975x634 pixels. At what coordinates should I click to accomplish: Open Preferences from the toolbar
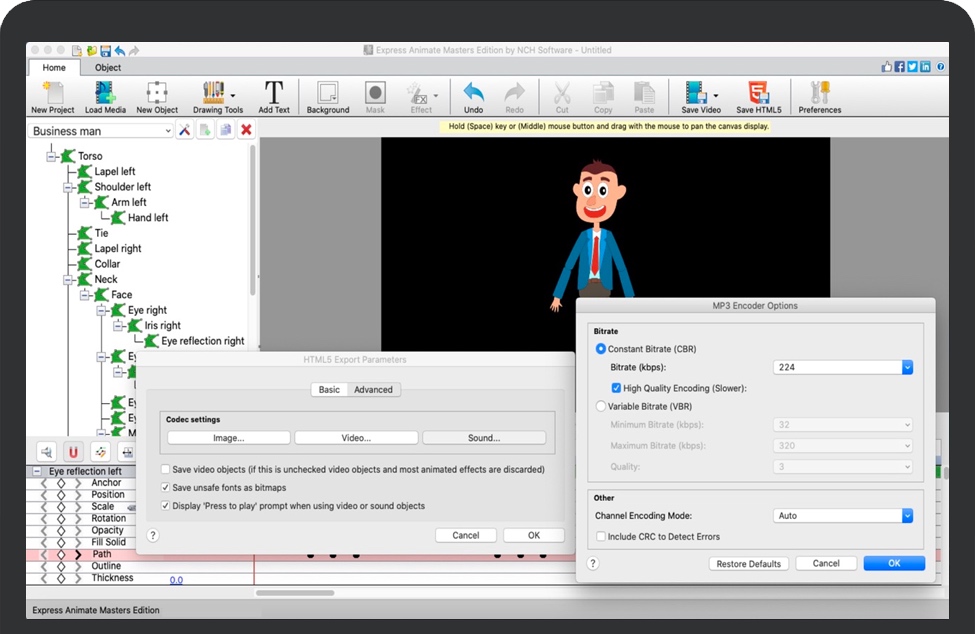[819, 94]
